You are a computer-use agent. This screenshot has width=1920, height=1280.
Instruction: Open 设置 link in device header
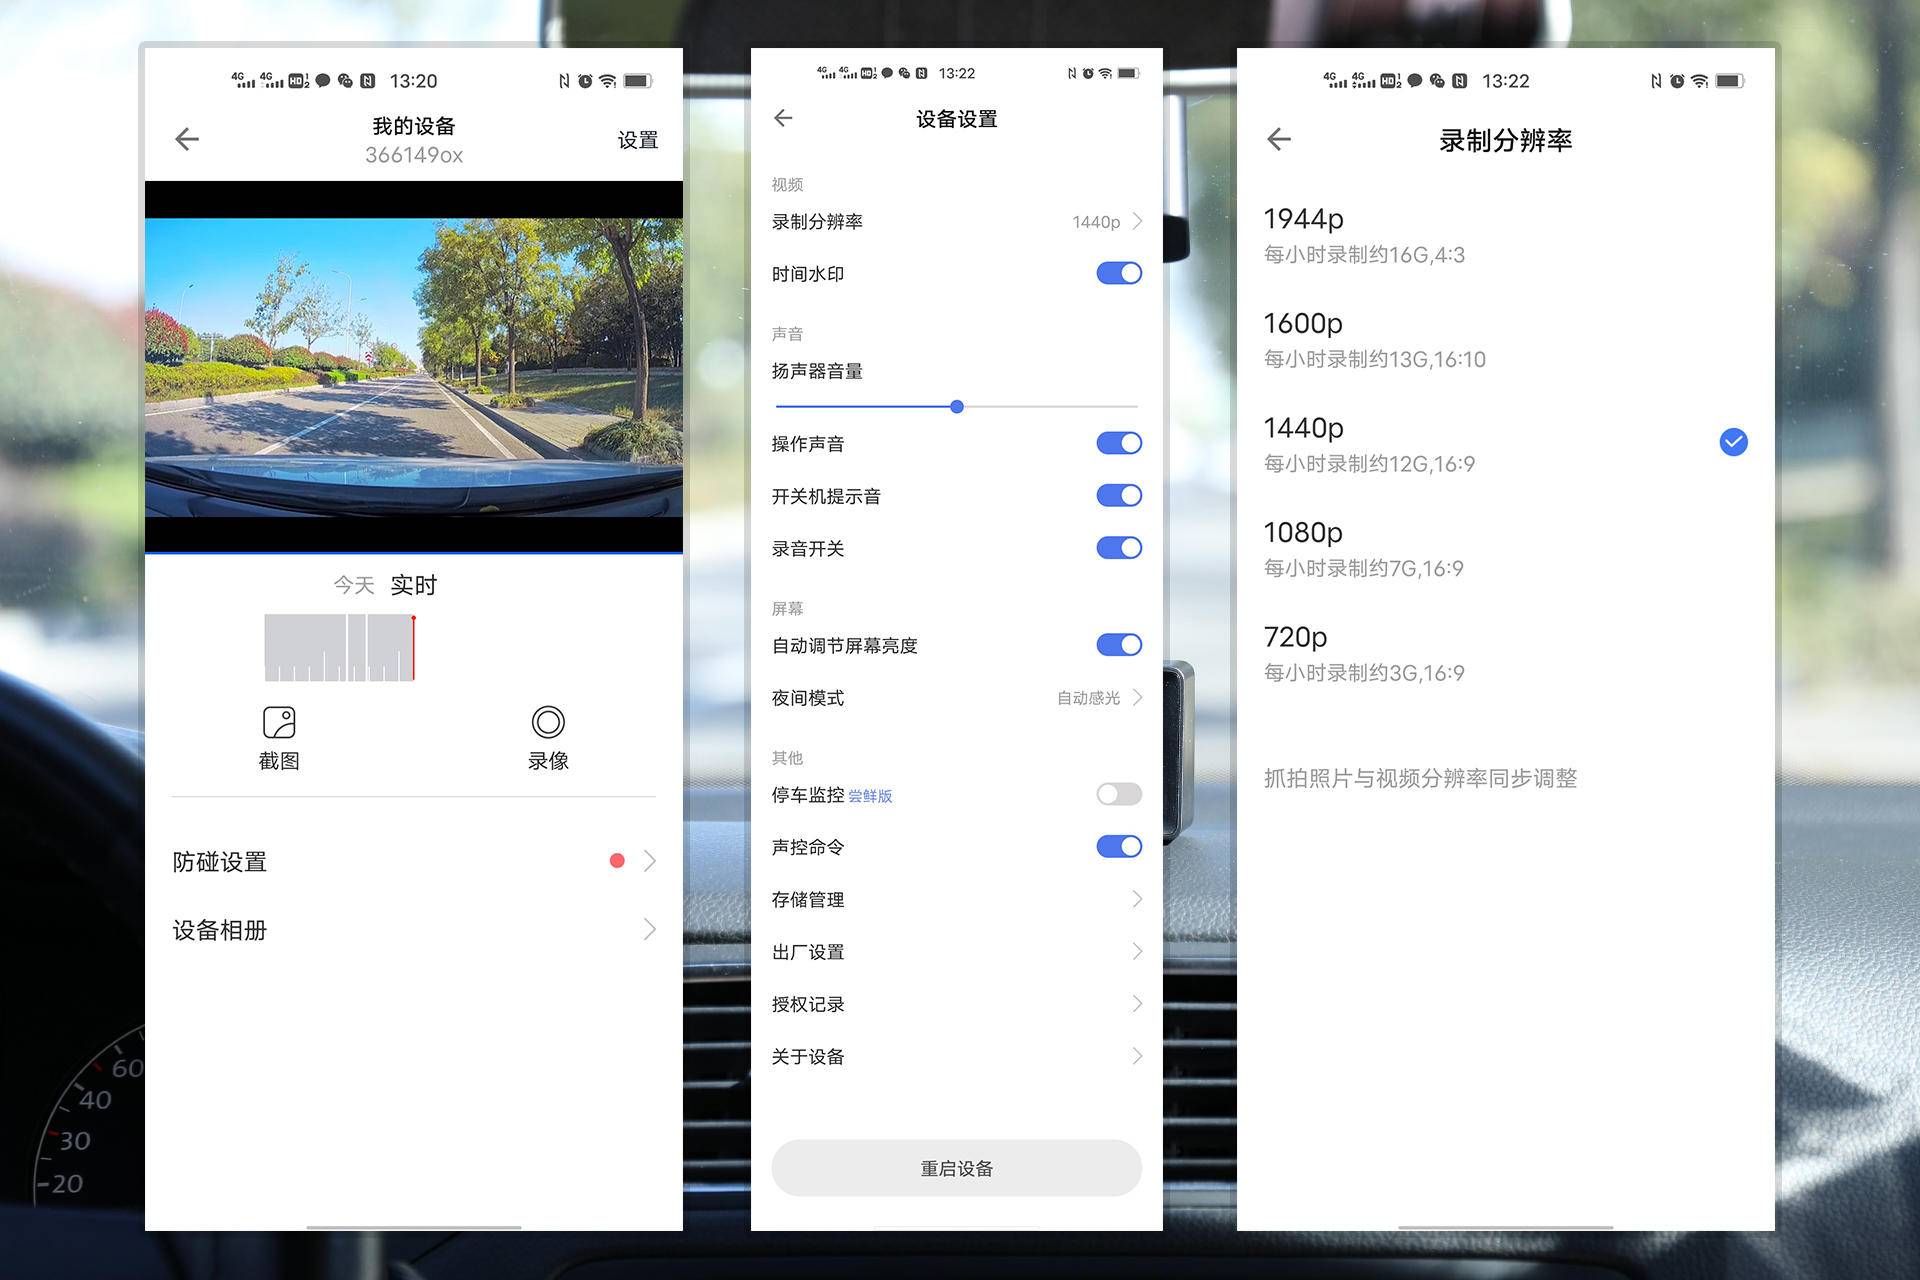tap(637, 140)
